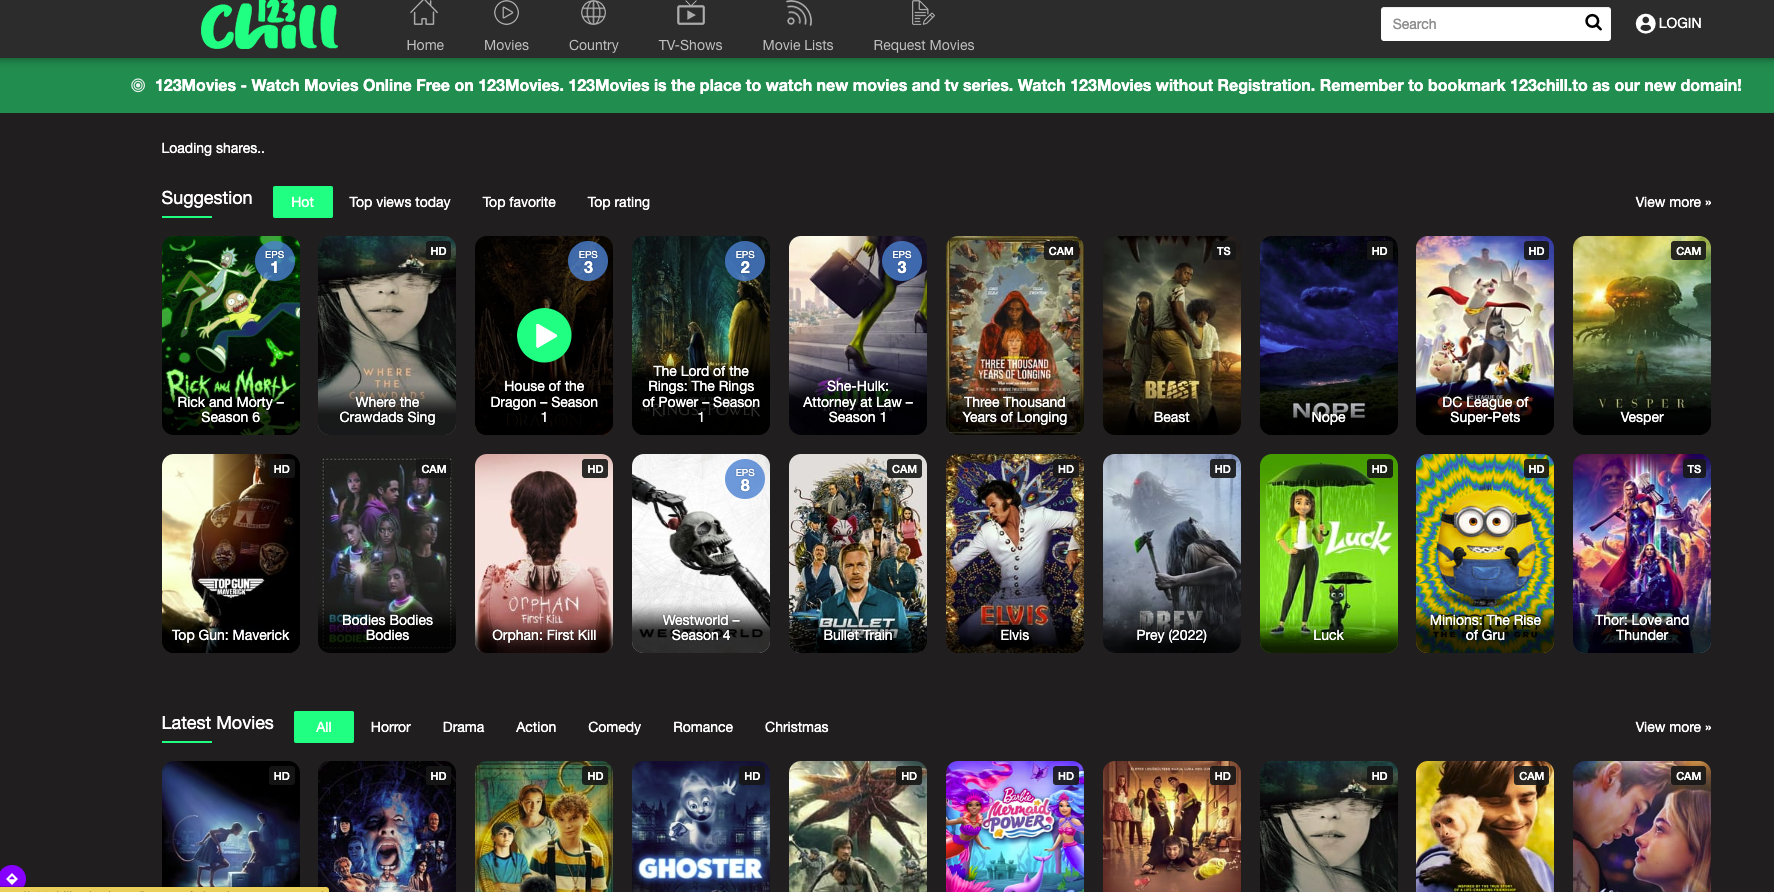This screenshot has height=892, width=1774.
Task: Switch to Top views today tab
Action: 399,202
